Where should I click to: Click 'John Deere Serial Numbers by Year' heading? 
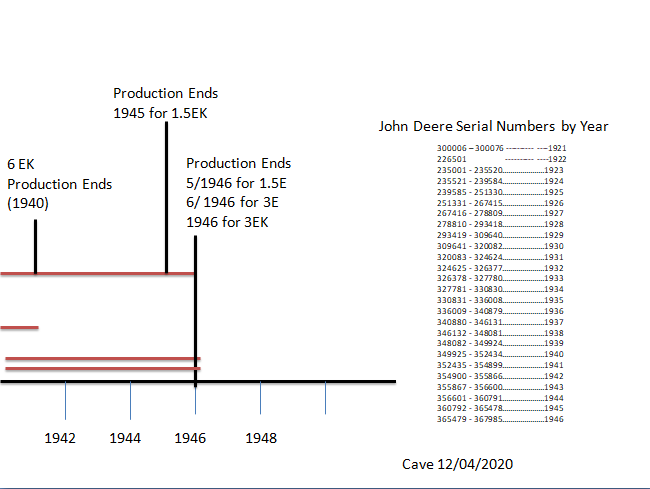(493, 126)
